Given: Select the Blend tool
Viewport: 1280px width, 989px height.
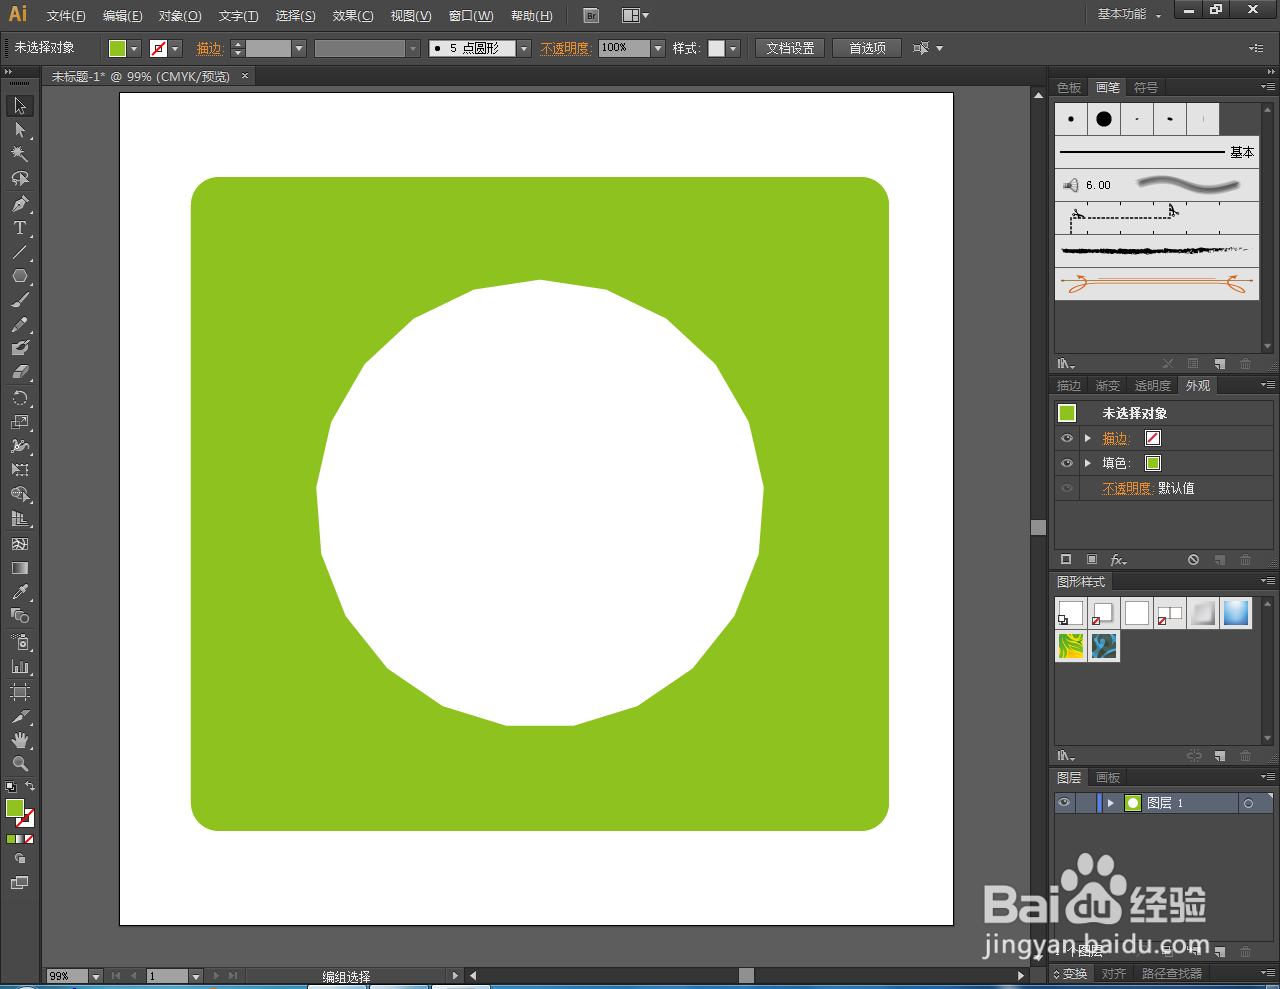Looking at the screenshot, I should point(20,616).
